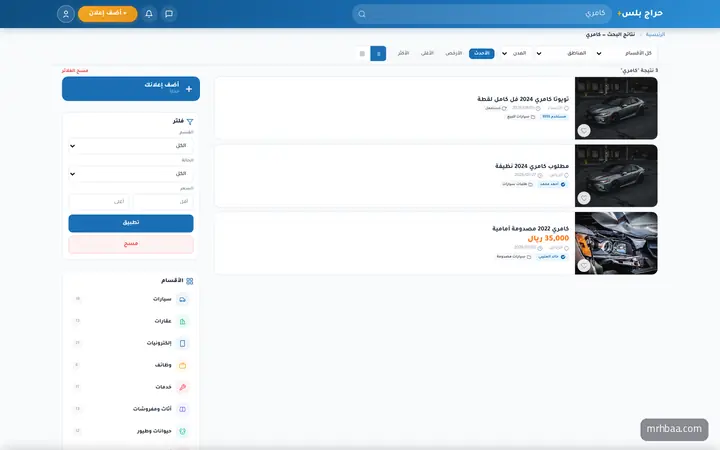Select the خدمات category row
Viewport: 720px width, 450px height.
point(131,387)
